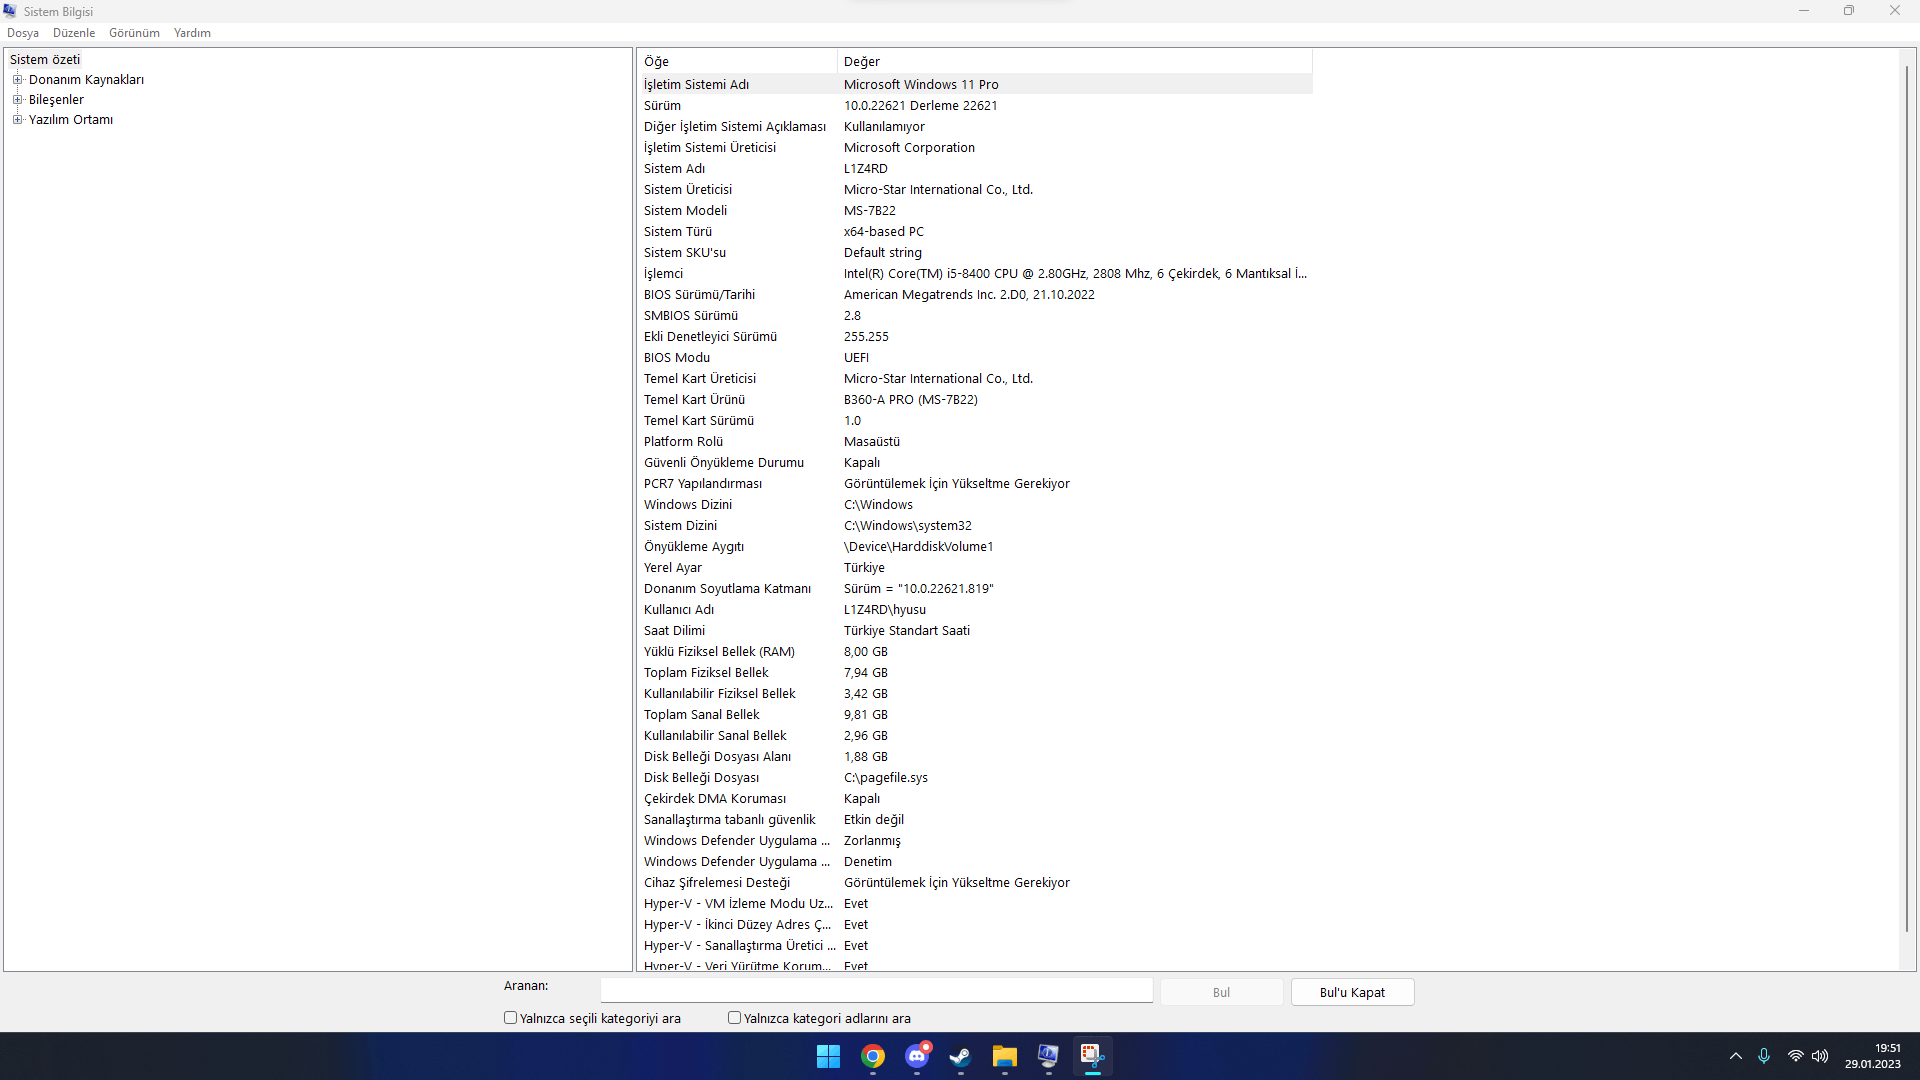The height and width of the screenshot is (1080, 1920).
Task: Open the Dosya menu
Action: (23, 33)
